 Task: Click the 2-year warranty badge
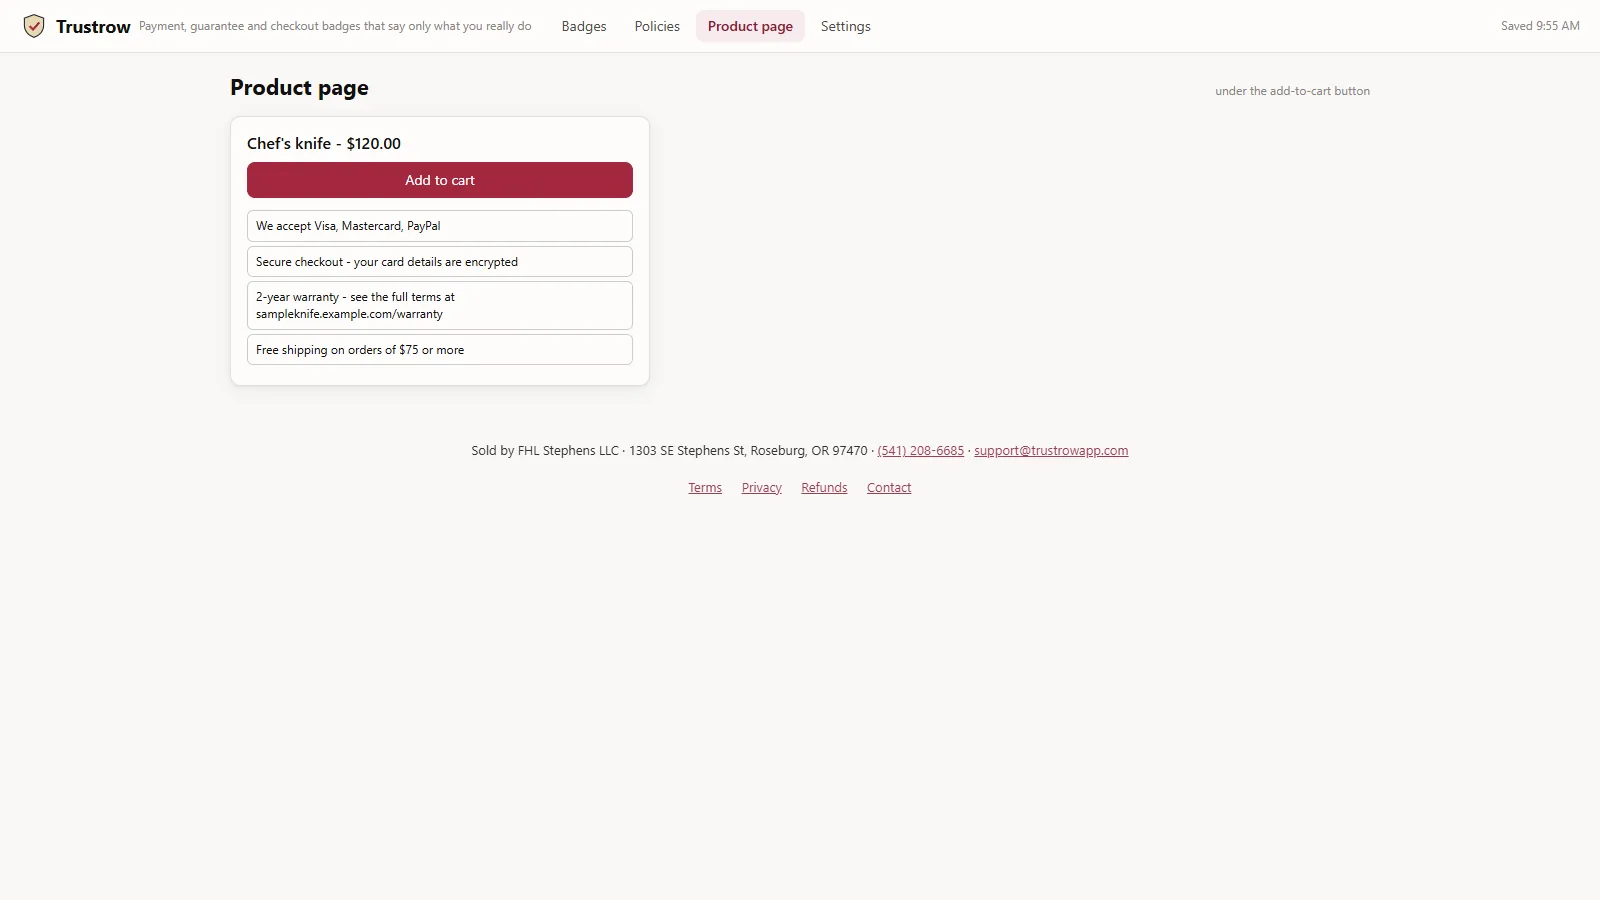[x=440, y=305]
